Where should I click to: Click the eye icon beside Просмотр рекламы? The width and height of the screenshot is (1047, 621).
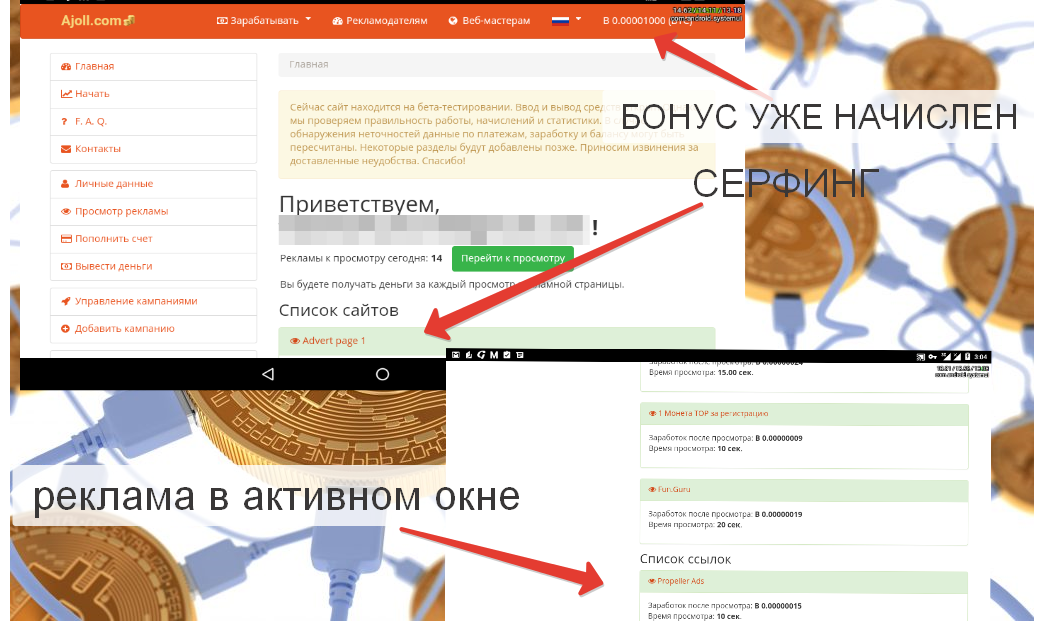[x=66, y=211]
